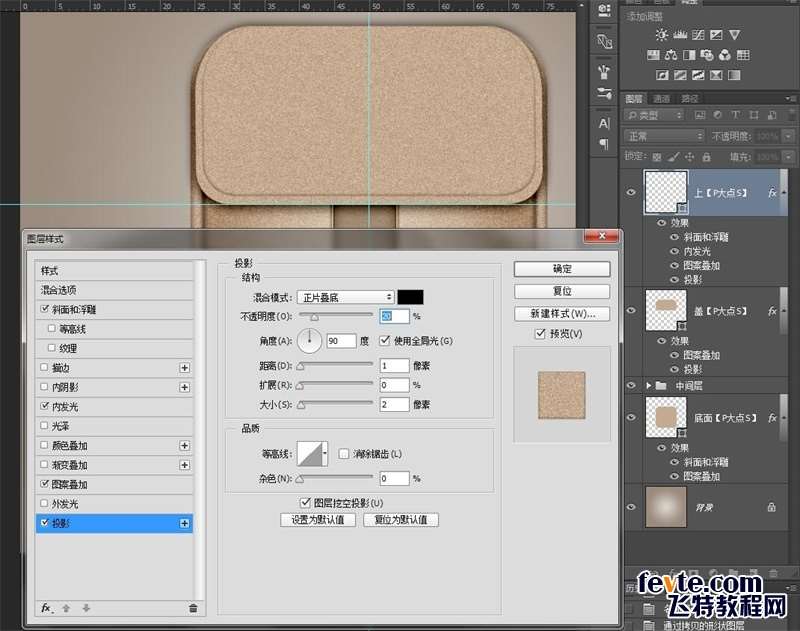This screenshot has width=800, height=631.
Task: Add a Vibrance adjustment layer
Action: [734, 35]
